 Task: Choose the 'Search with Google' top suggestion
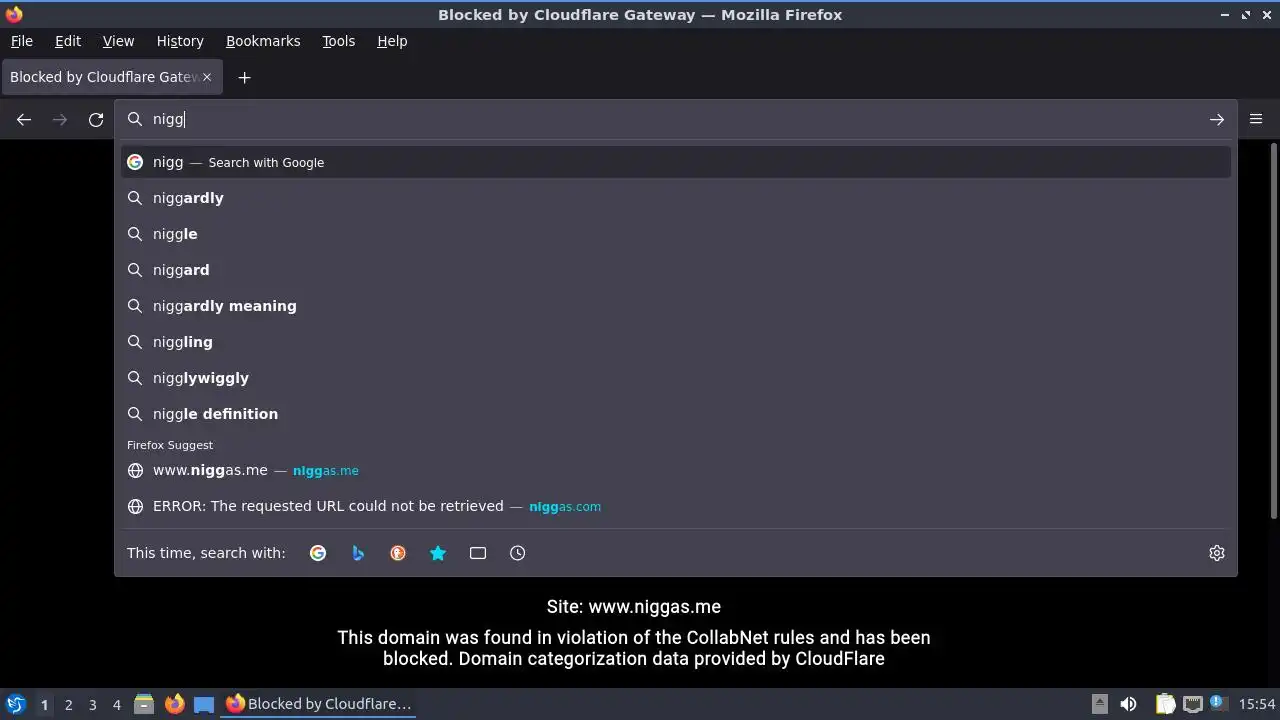(676, 162)
